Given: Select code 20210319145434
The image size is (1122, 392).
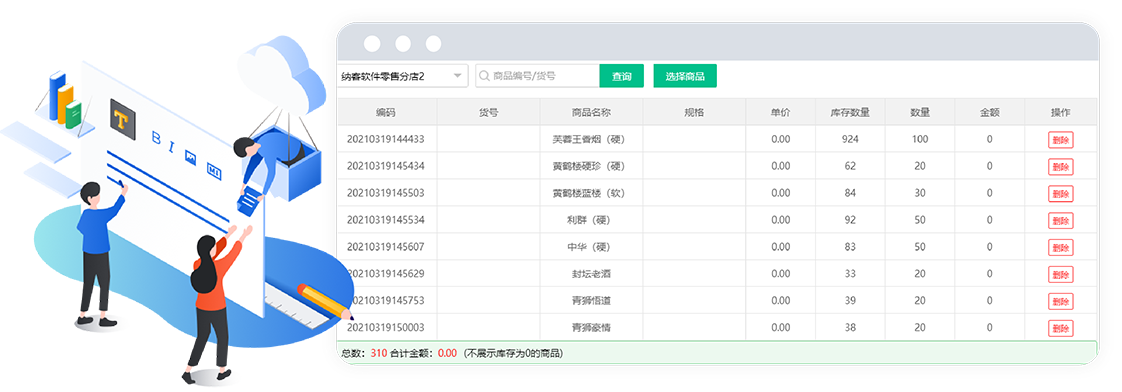Looking at the screenshot, I should tap(386, 166).
